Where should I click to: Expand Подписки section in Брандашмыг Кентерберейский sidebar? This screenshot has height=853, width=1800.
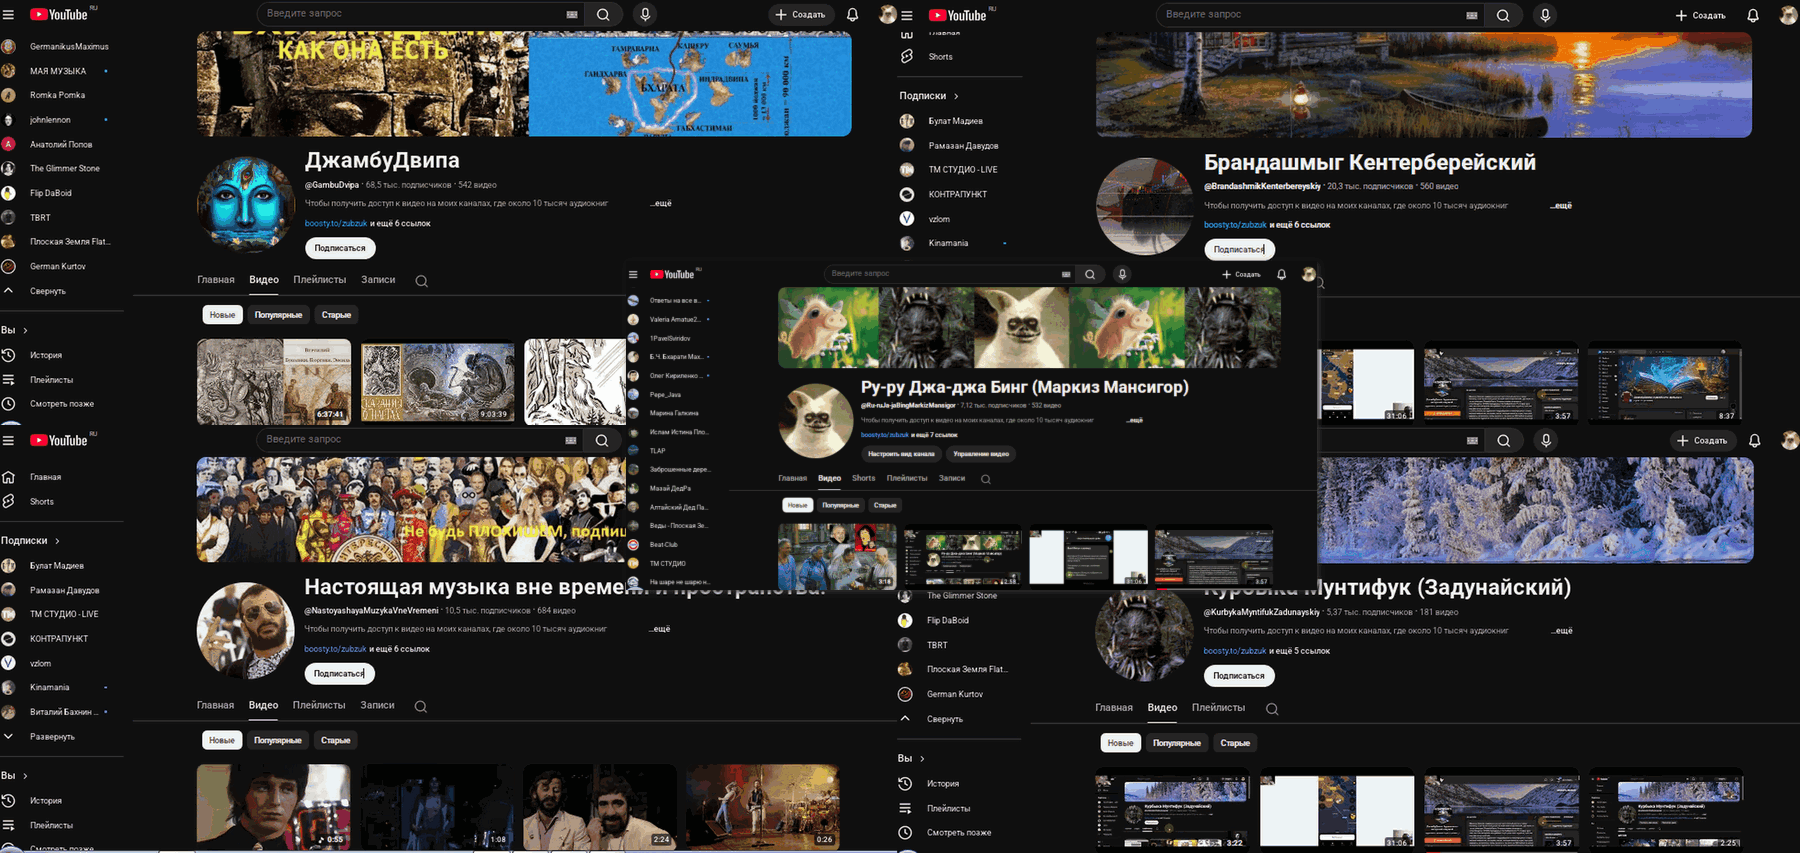(x=929, y=96)
